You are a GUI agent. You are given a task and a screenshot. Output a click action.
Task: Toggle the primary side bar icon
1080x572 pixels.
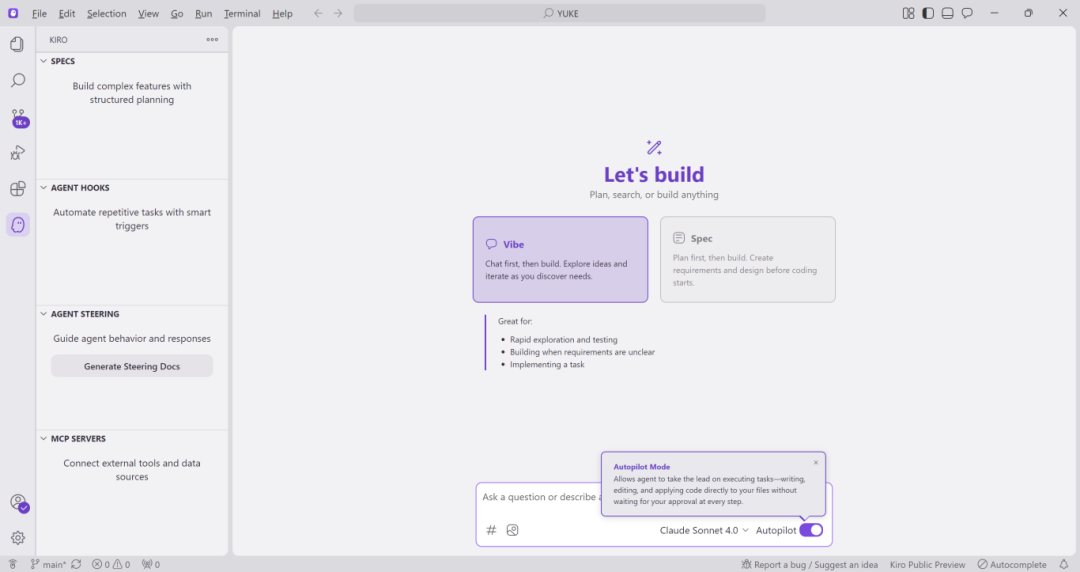(x=928, y=13)
